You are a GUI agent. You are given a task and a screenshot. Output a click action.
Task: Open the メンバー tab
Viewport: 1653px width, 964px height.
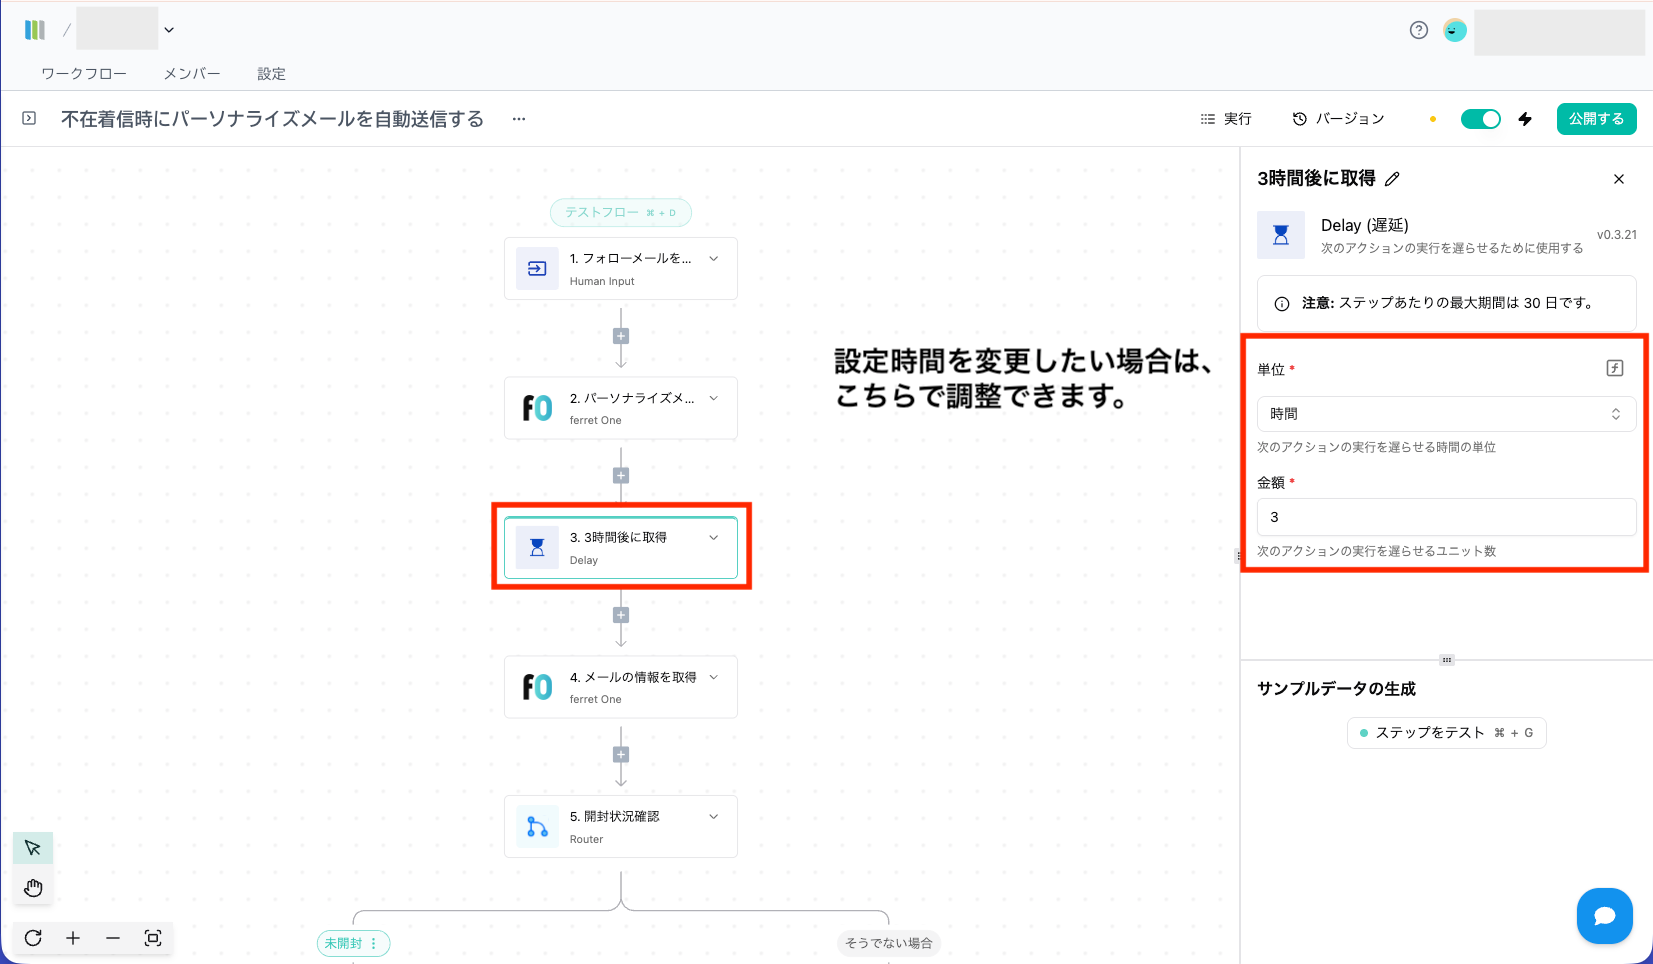click(x=192, y=74)
